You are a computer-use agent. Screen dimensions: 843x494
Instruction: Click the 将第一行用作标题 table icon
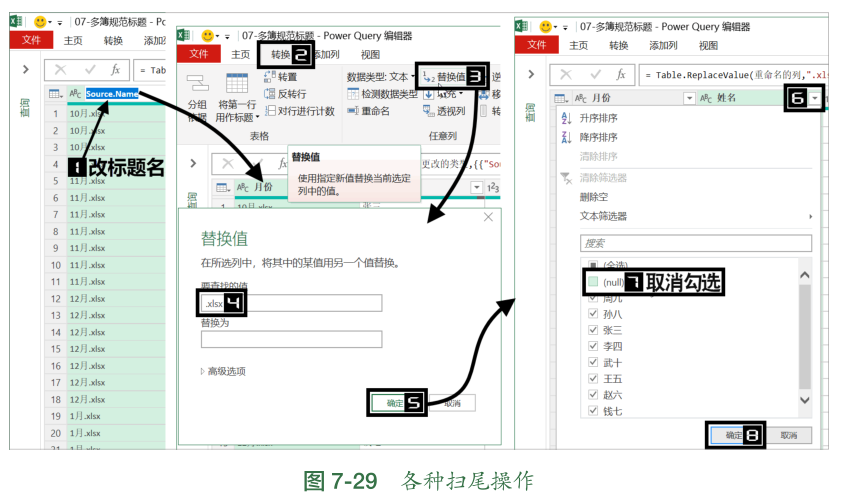click(x=237, y=83)
